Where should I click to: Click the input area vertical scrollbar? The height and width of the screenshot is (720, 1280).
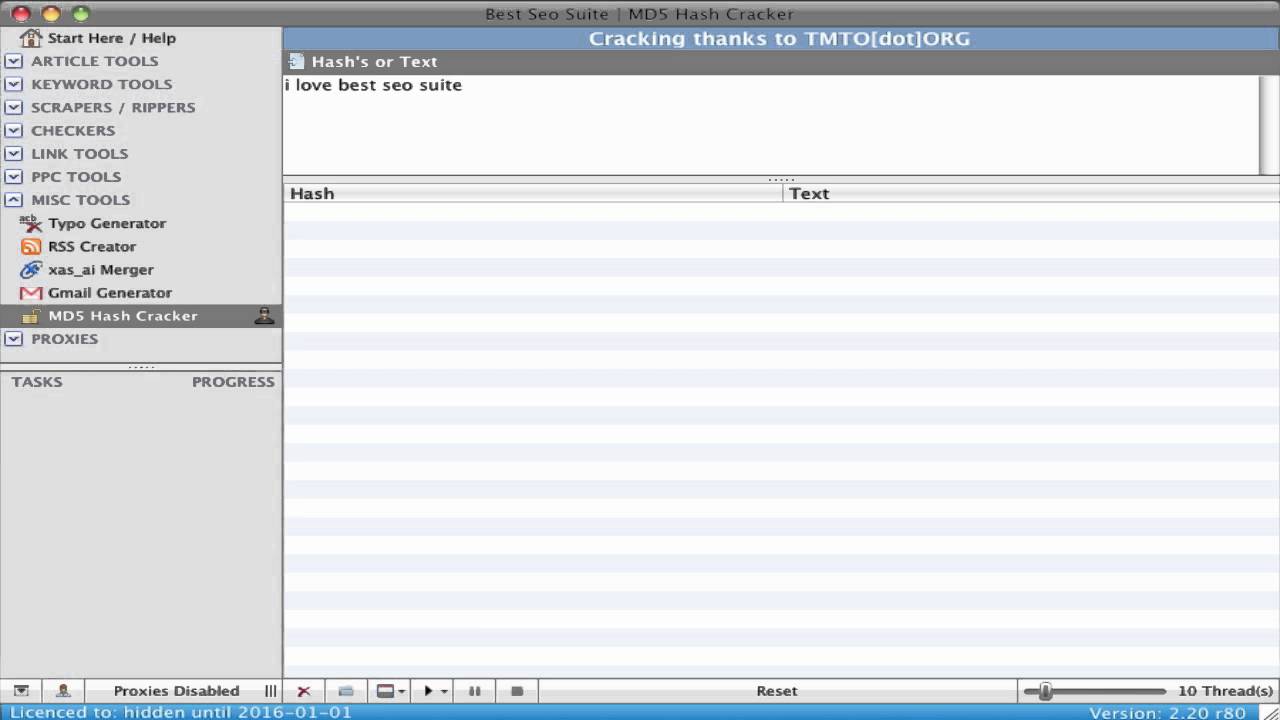1269,125
